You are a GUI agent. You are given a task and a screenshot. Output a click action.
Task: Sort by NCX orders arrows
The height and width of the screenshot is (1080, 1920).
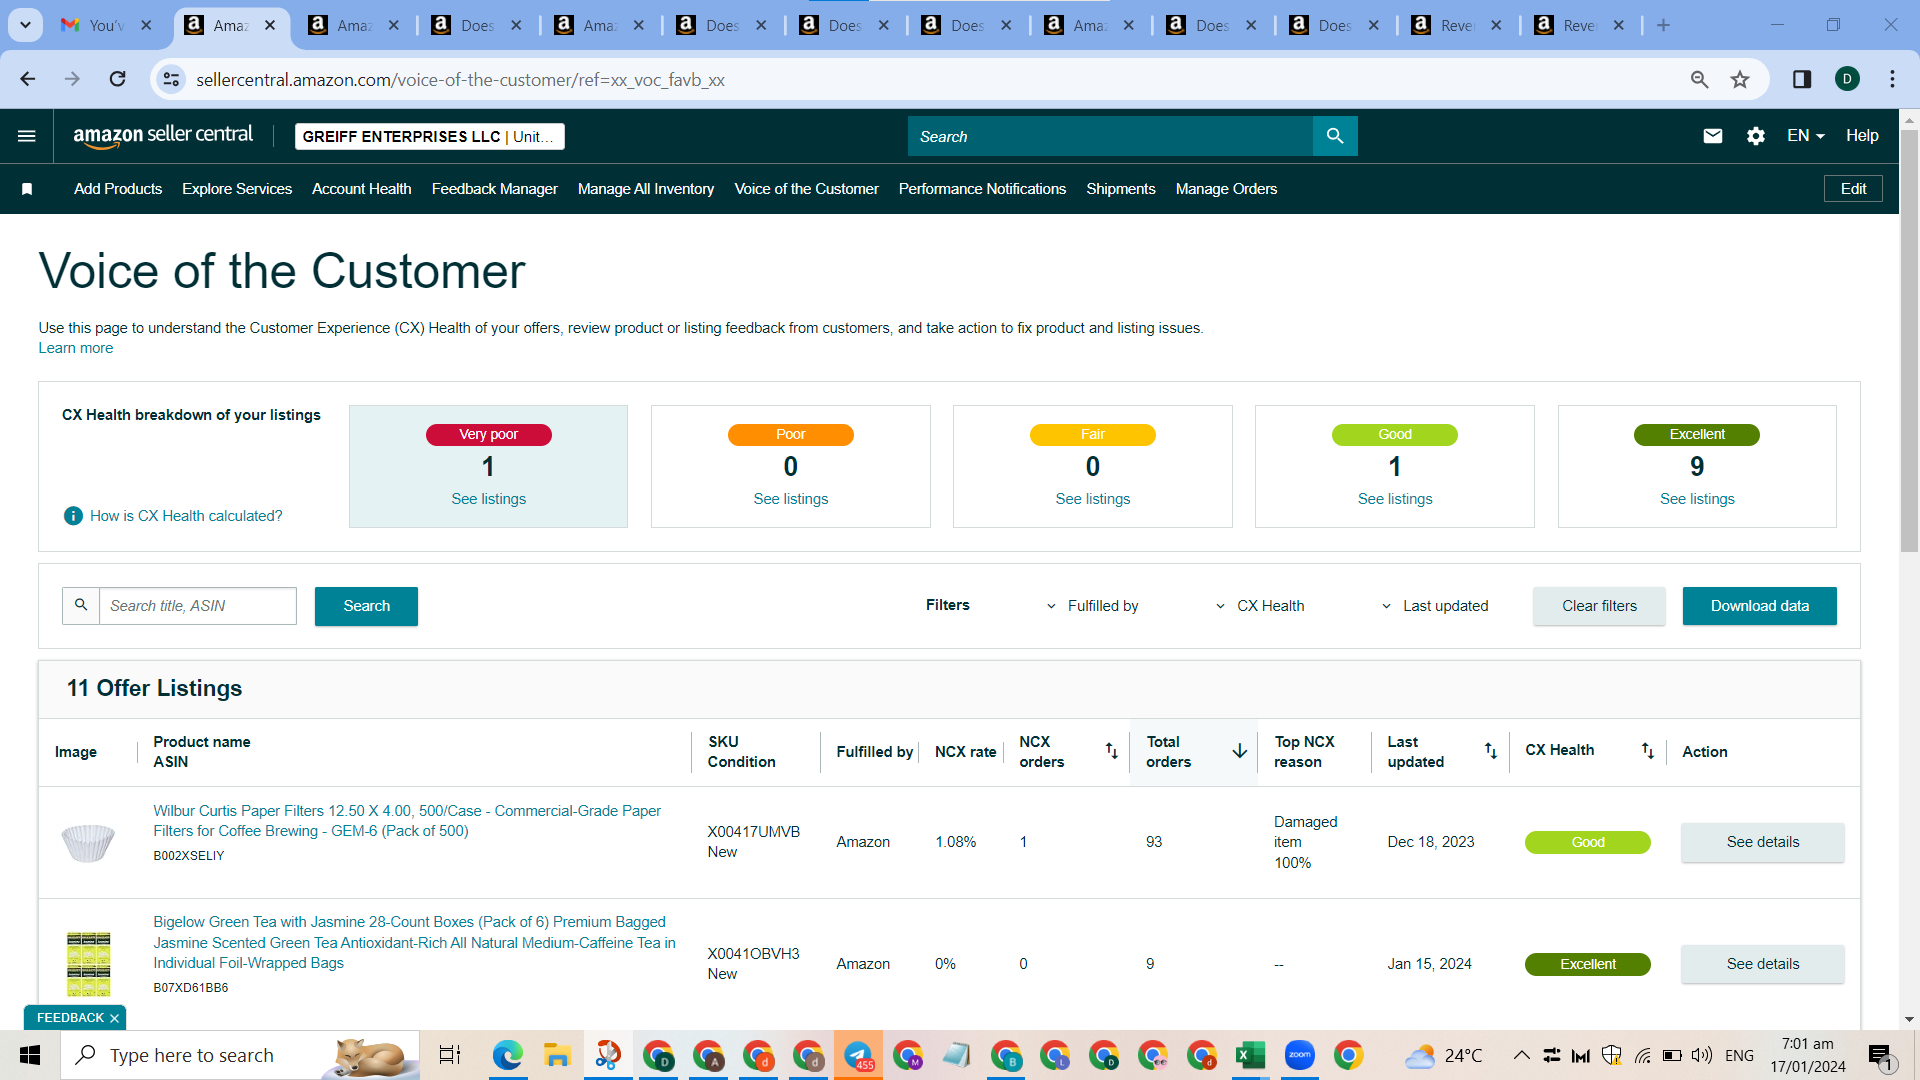1111,751
